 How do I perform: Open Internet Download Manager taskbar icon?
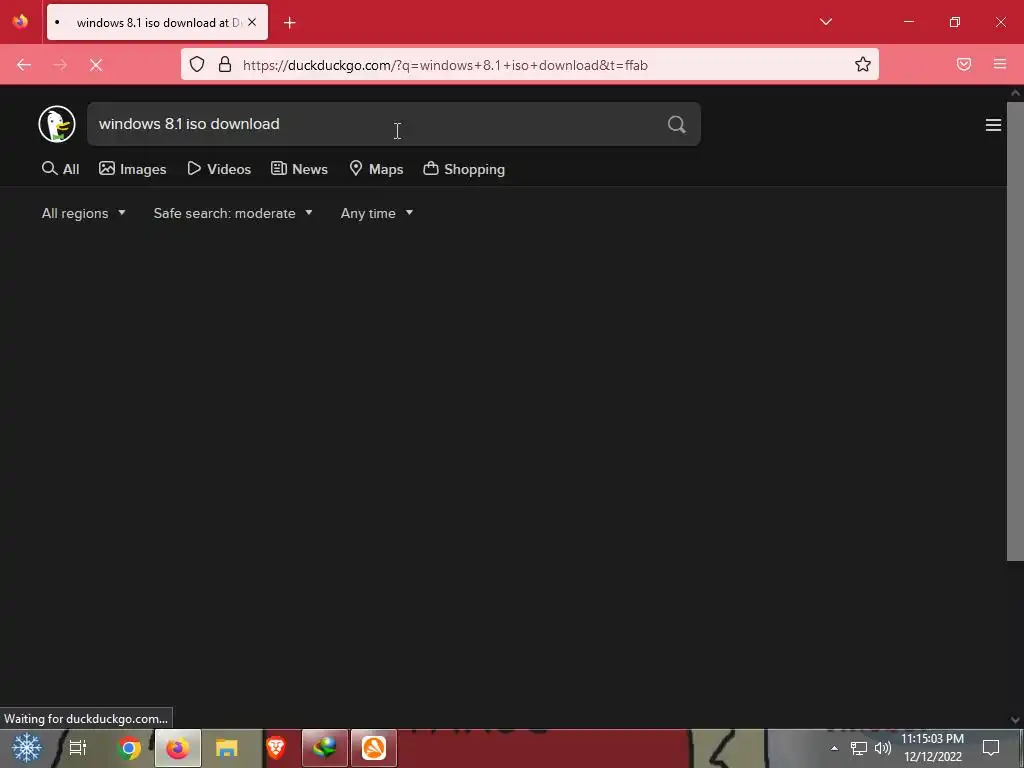325,748
